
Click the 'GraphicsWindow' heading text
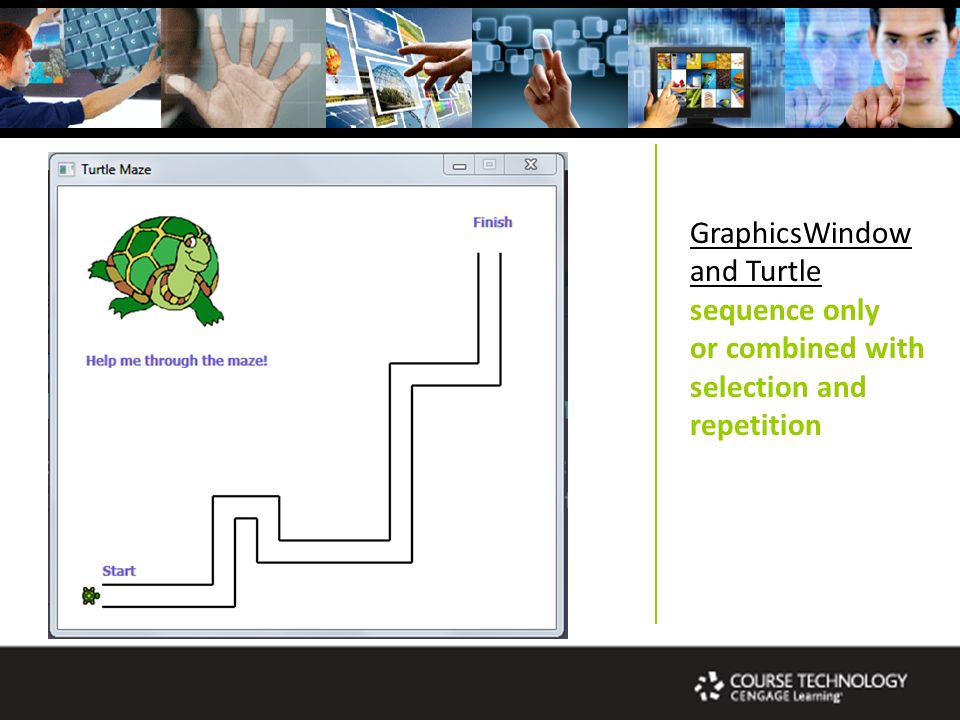click(800, 233)
